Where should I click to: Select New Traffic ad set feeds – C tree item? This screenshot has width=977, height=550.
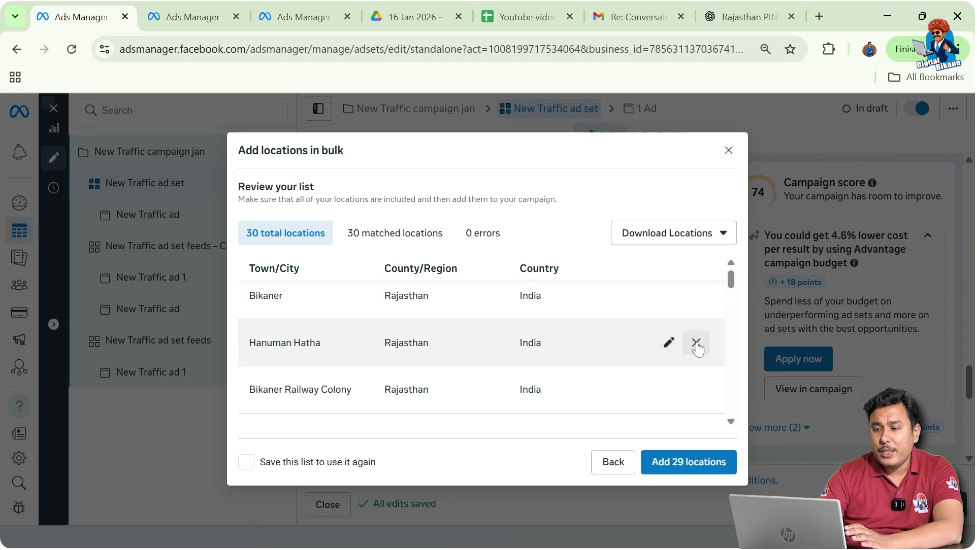[158, 246]
